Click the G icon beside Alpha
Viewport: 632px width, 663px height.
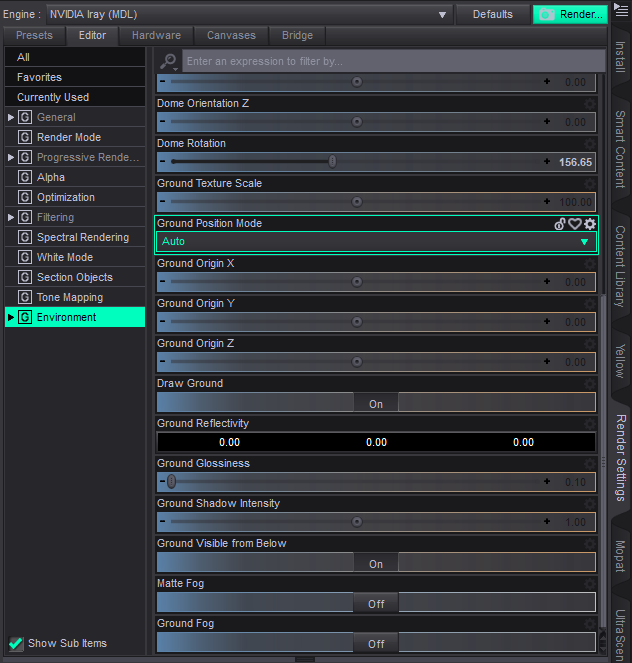pyautogui.click(x=25, y=177)
